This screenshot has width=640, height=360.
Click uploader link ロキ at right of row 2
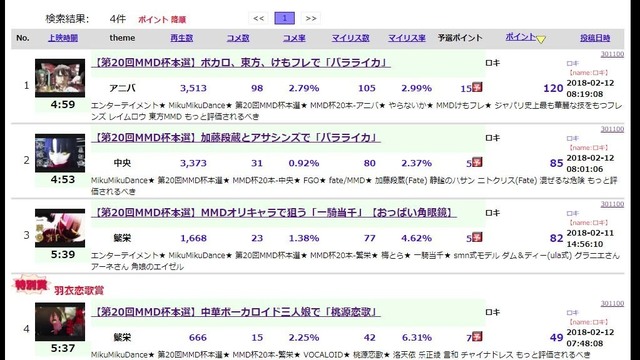[573, 138]
